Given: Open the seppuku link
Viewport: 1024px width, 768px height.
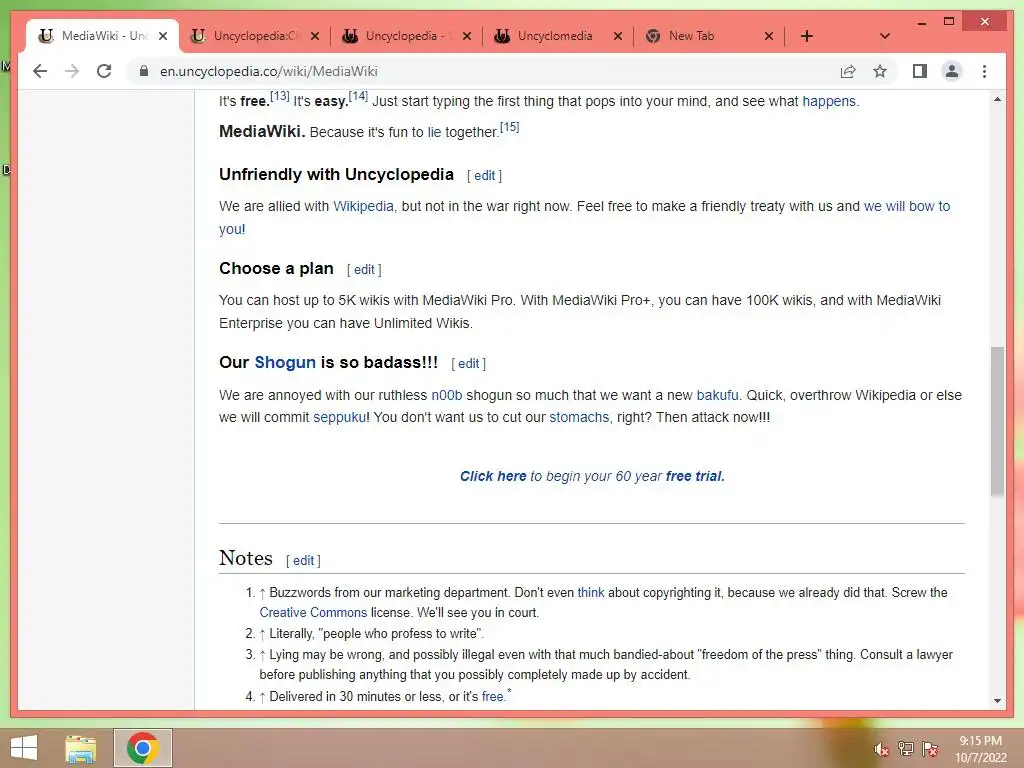Looking at the screenshot, I should [340, 417].
